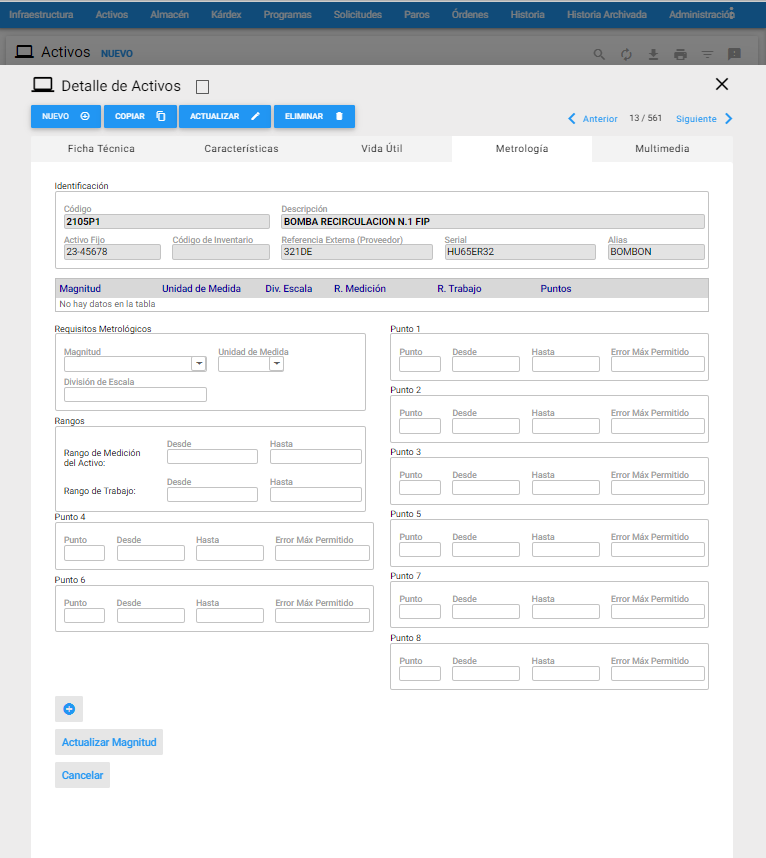Click the Div. Escala column header
The height and width of the screenshot is (858, 766).
click(x=289, y=289)
